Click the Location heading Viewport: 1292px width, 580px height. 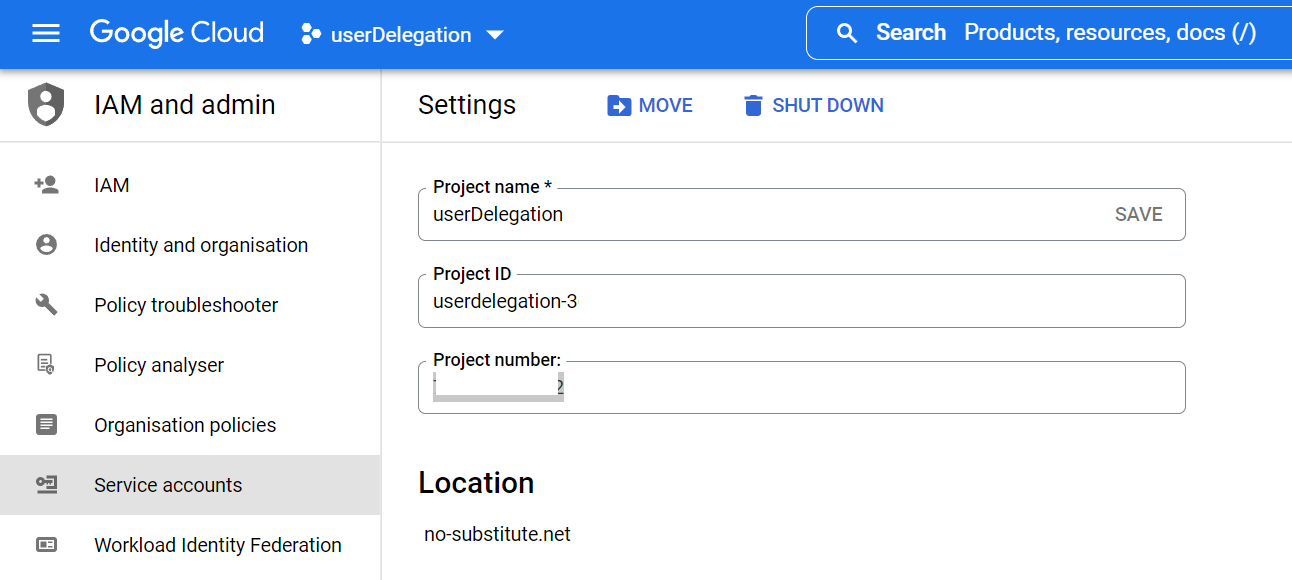pyautogui.click(x=476, y=483)
